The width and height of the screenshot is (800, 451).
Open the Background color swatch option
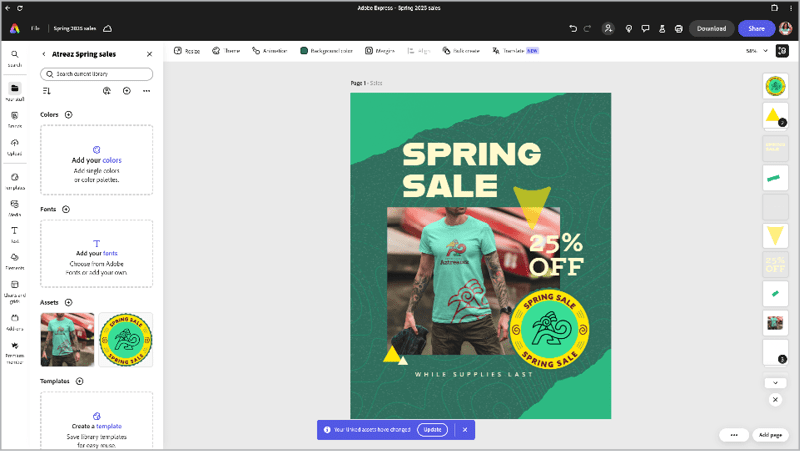click(x=326, y=51)
